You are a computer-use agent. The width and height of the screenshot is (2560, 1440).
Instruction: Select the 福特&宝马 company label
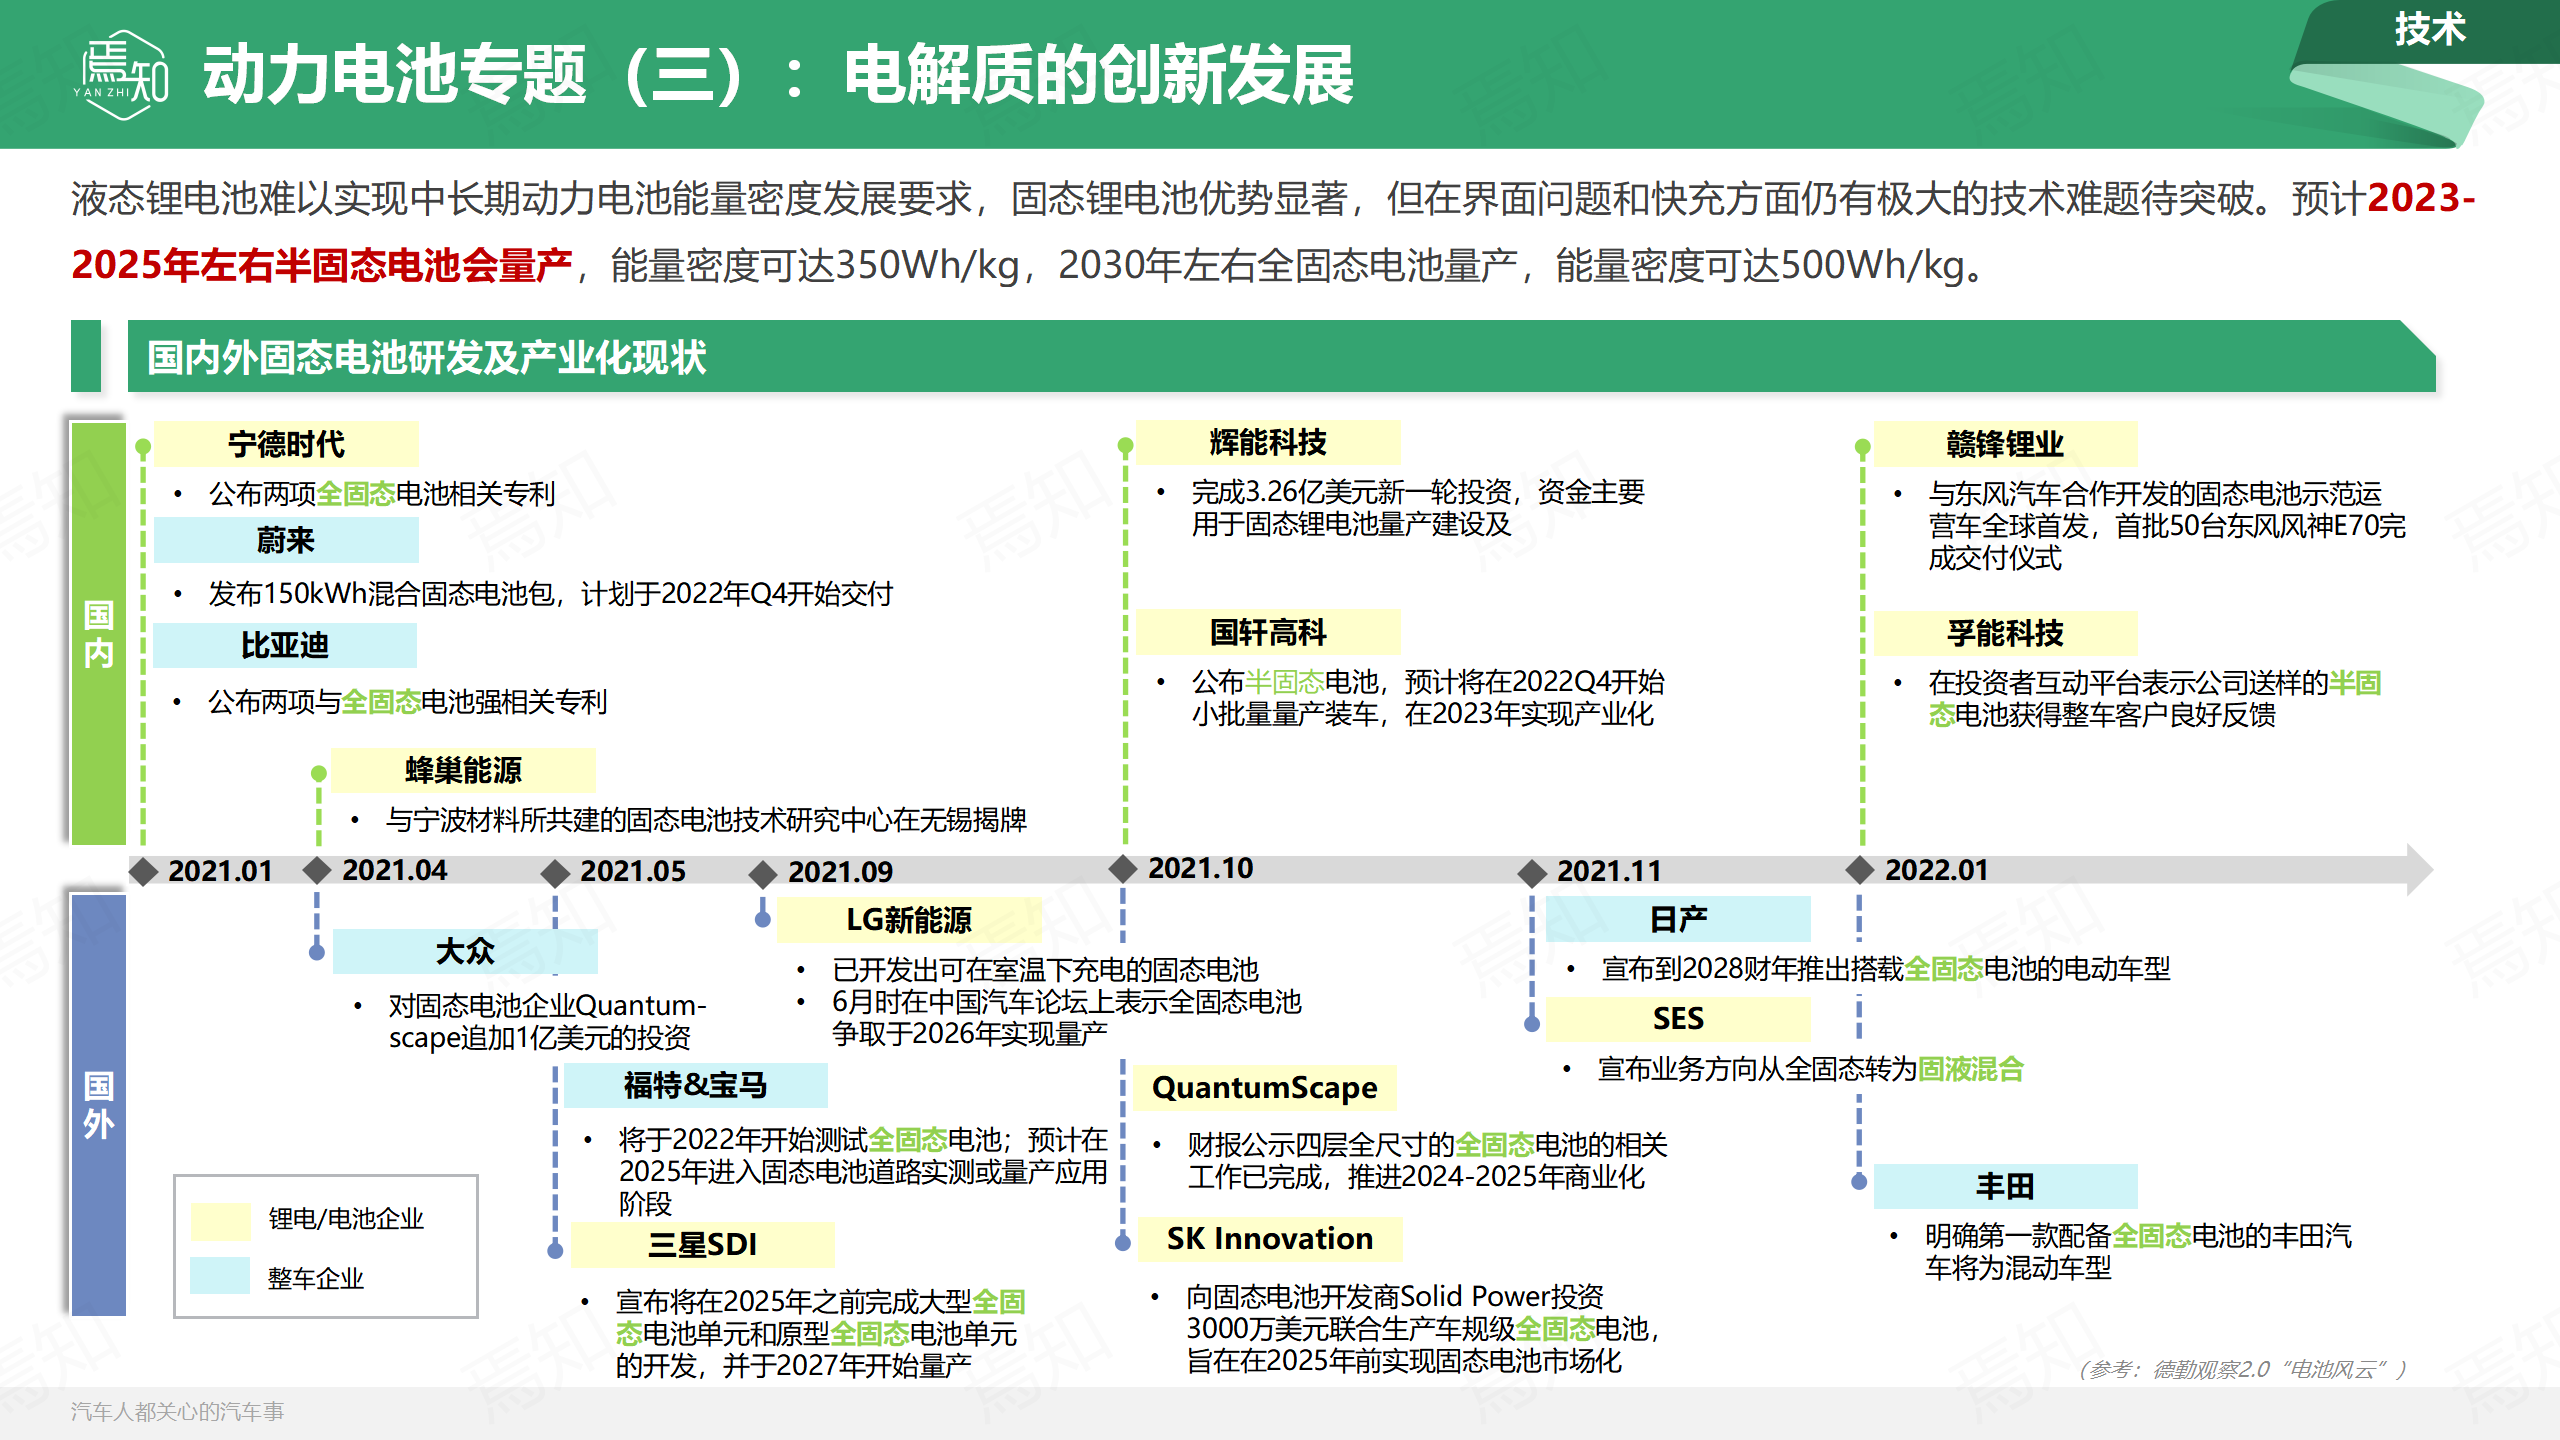(x=696, y=1085)
